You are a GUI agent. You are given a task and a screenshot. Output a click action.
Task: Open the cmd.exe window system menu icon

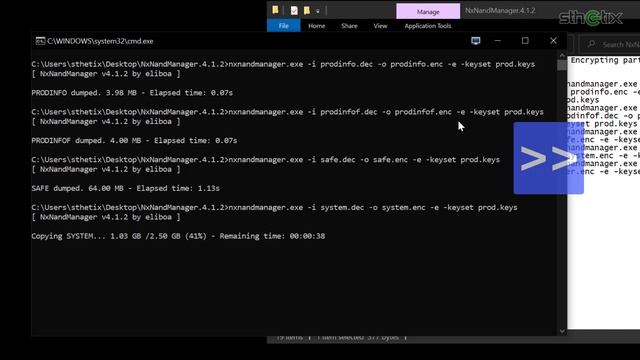[40, 41]
